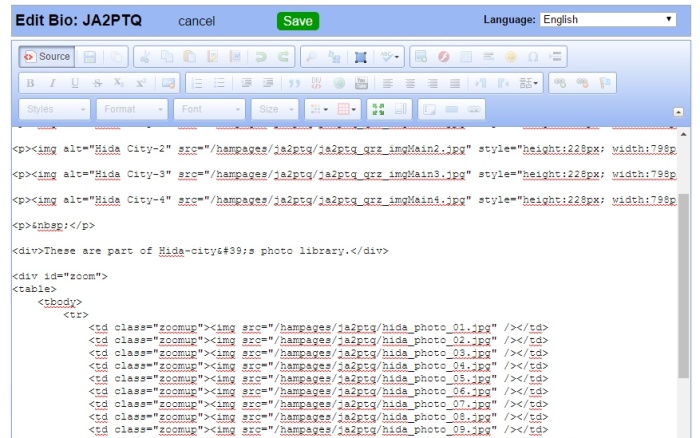700x438 pixels.
Task: Open the Background Color picker dropdown
Action: (x=347, y=109)
